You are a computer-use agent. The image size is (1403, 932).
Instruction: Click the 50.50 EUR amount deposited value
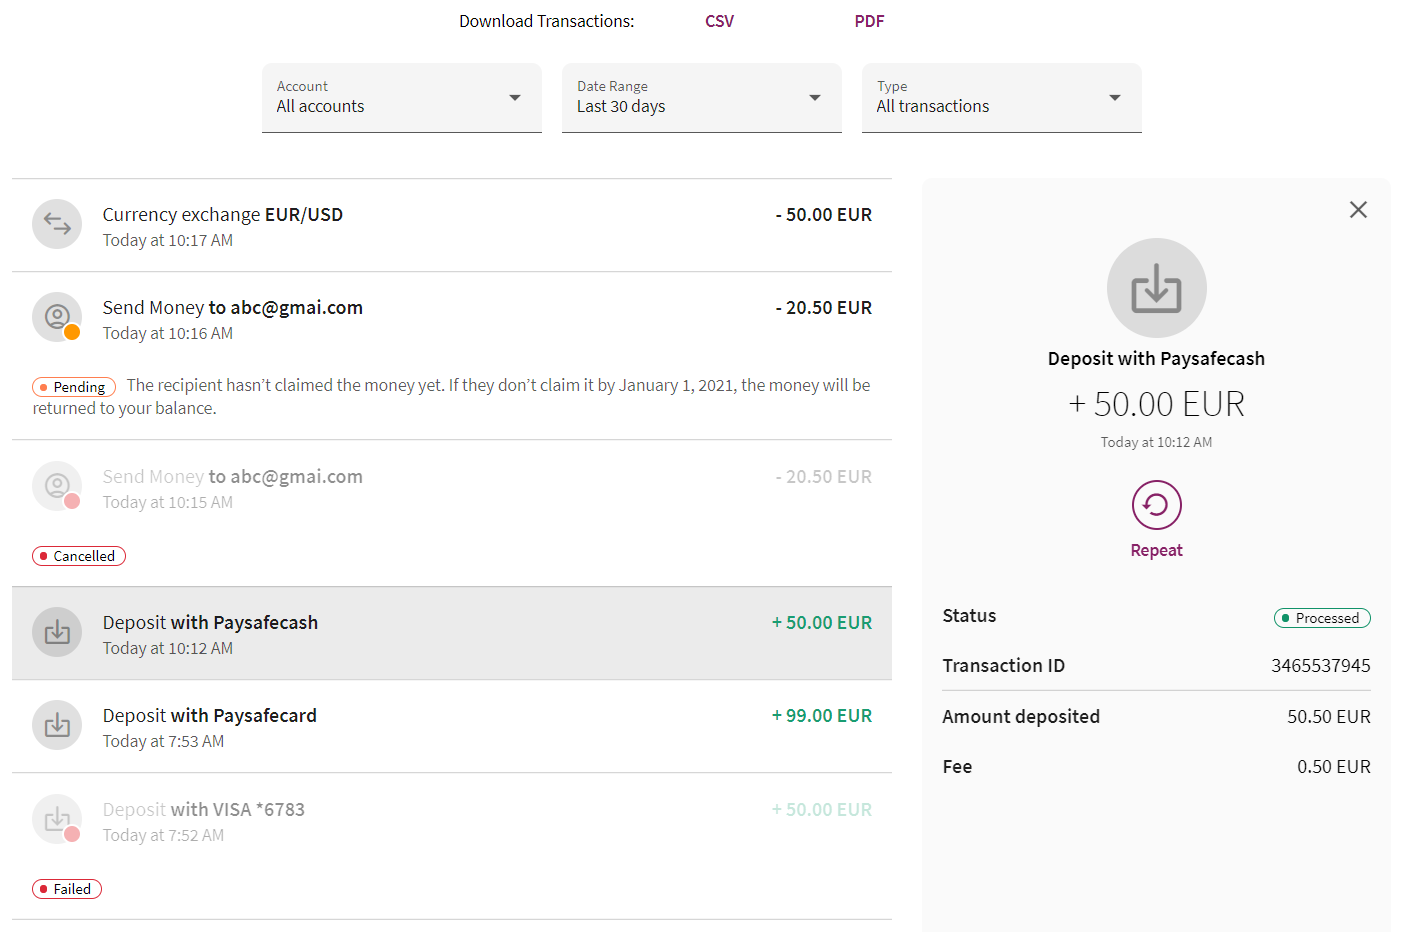(x=1329, y=717)
